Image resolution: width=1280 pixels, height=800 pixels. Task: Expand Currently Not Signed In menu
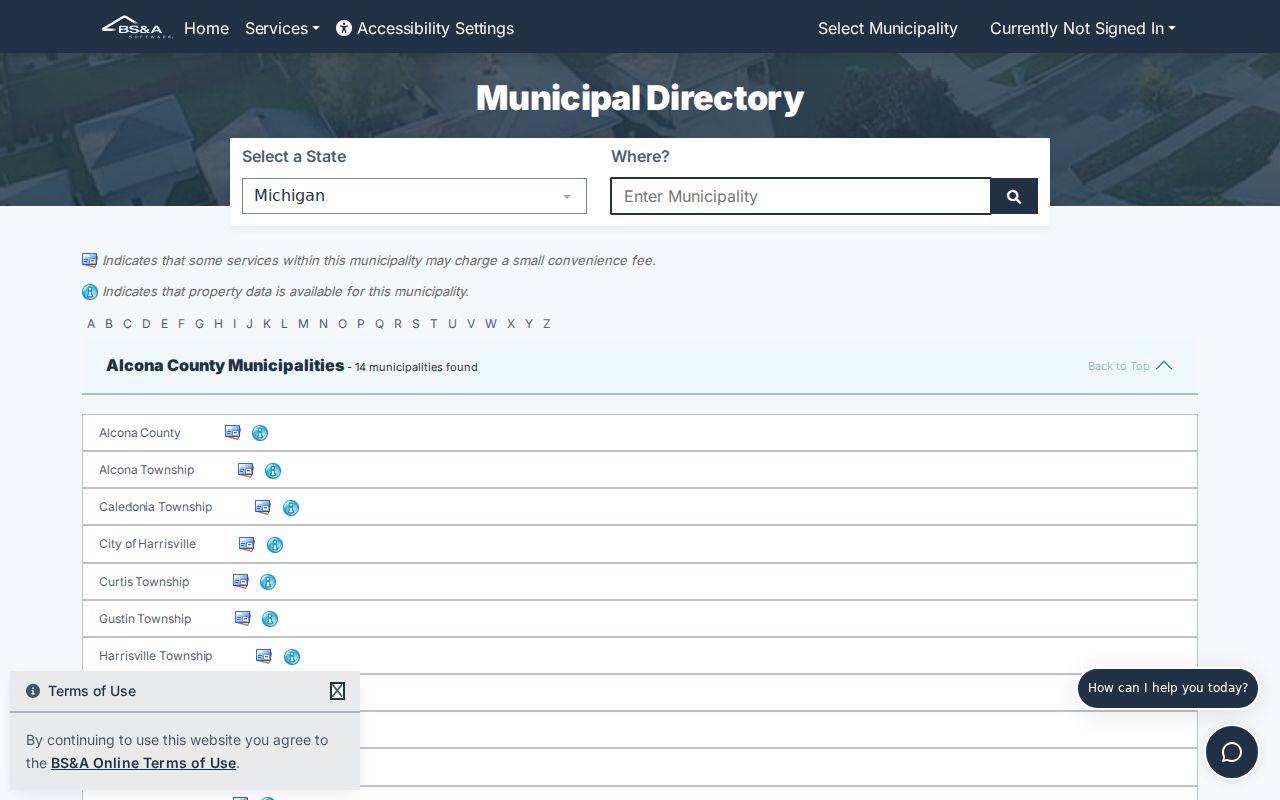pos(1083,28)
